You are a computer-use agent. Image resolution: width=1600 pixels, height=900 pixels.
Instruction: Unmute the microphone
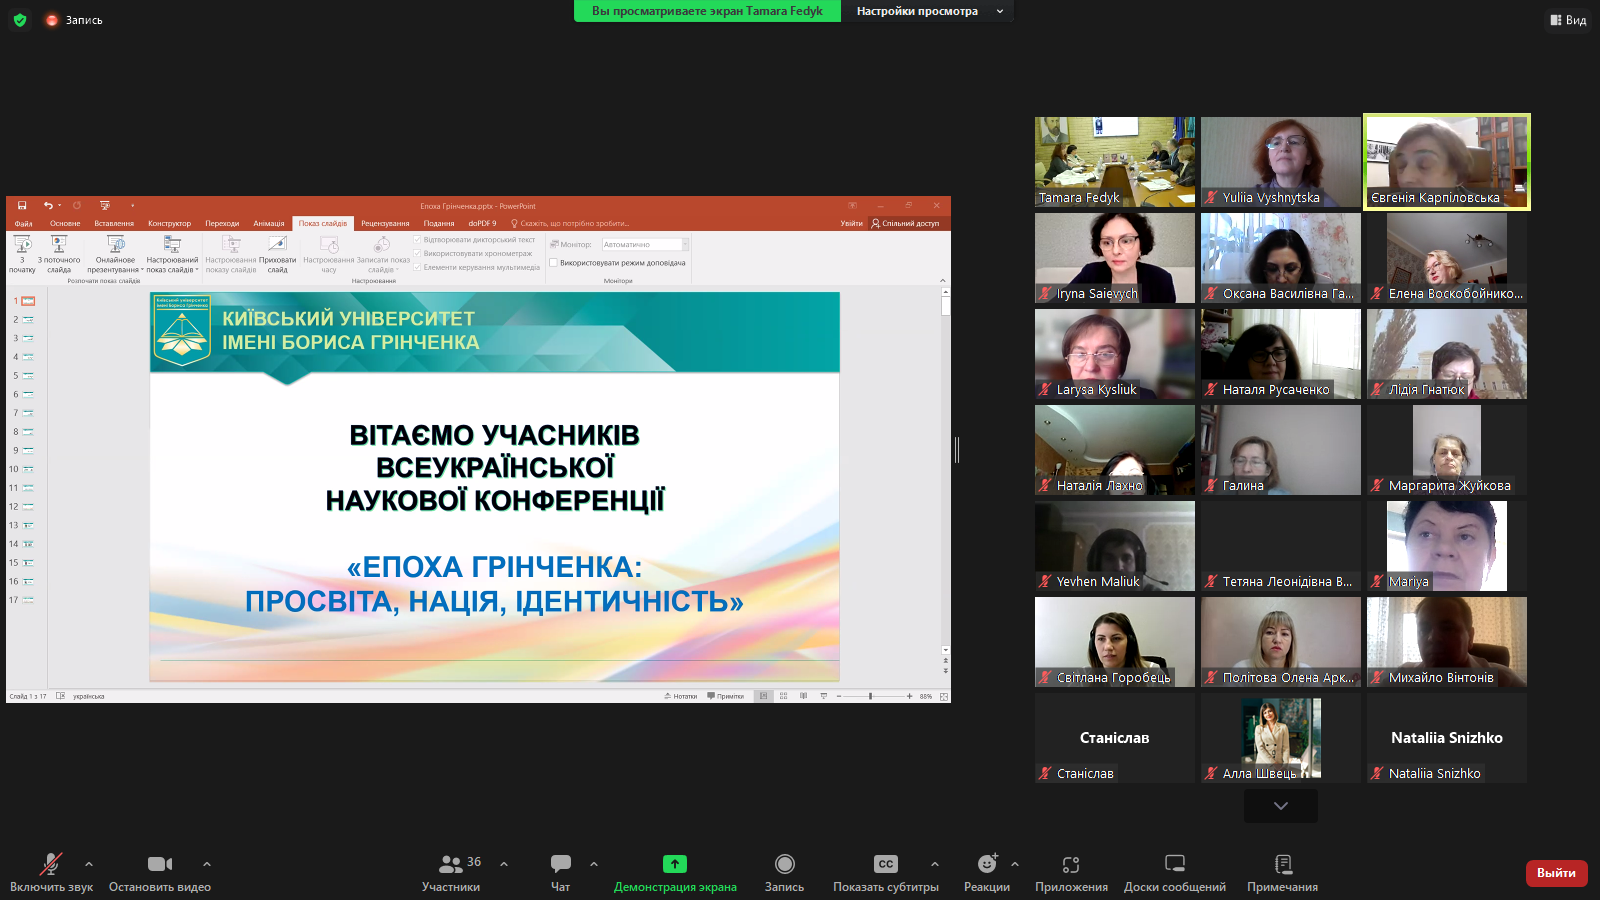point(51,864)
